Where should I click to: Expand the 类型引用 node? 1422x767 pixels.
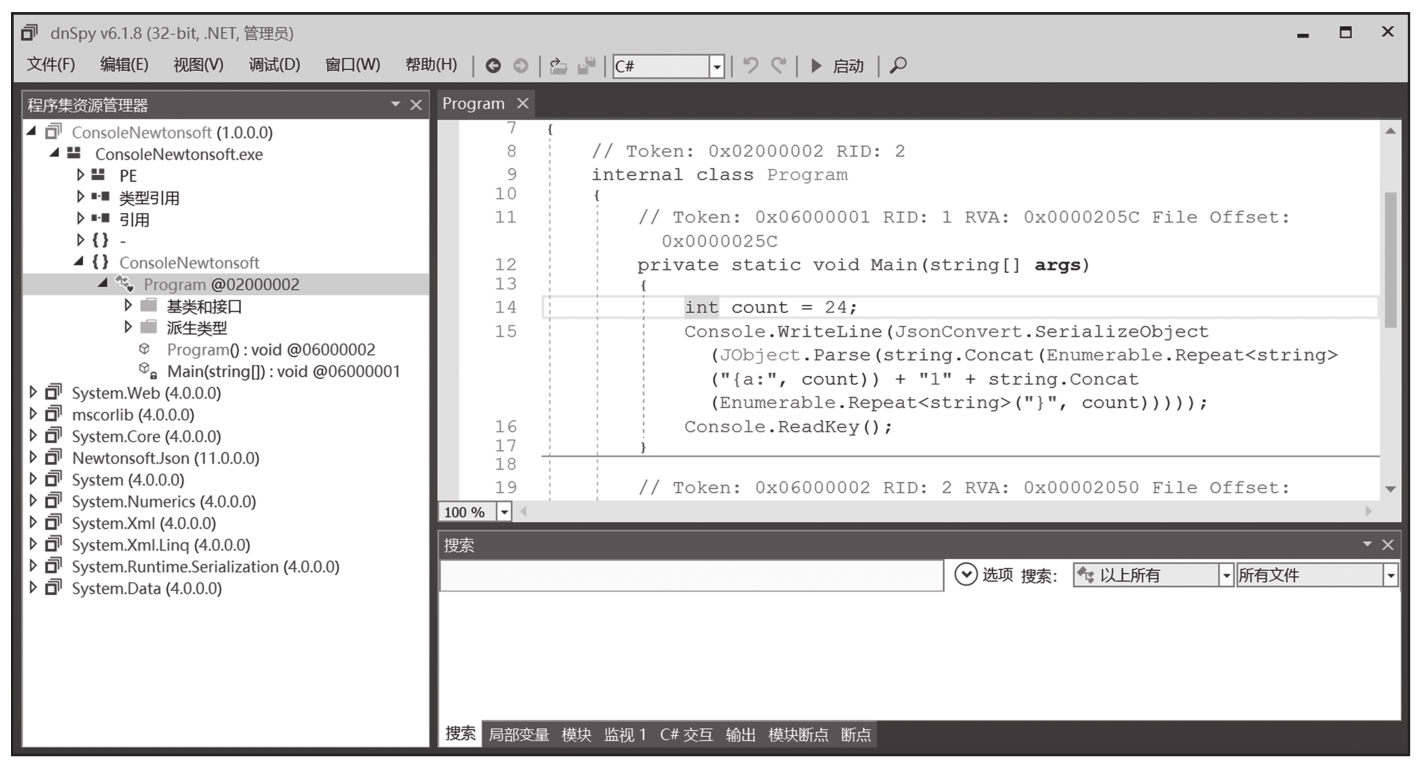tap(80, 197)
